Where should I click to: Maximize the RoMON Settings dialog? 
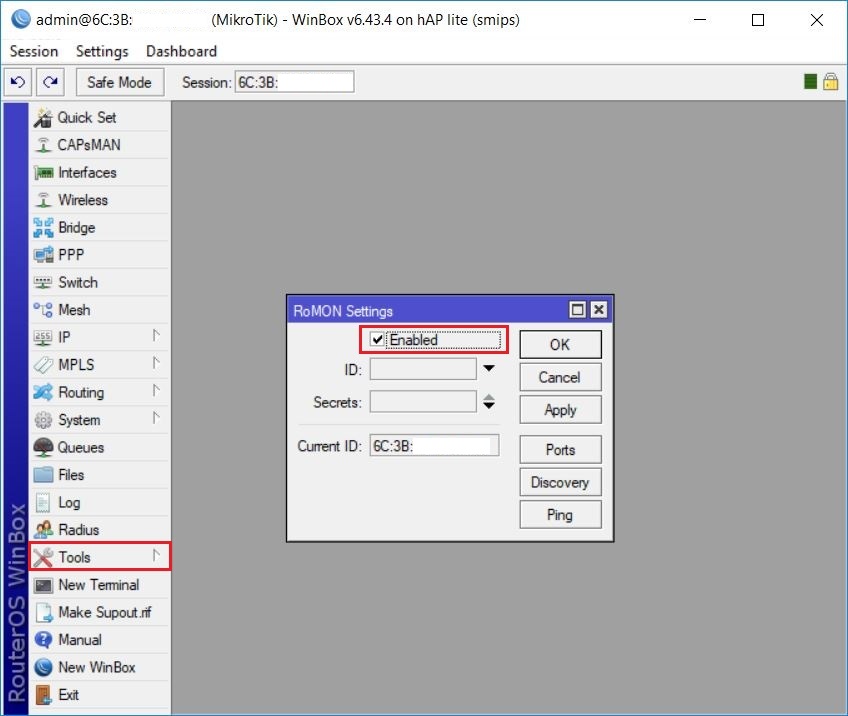pyautogui.click(x=578, y=310)
